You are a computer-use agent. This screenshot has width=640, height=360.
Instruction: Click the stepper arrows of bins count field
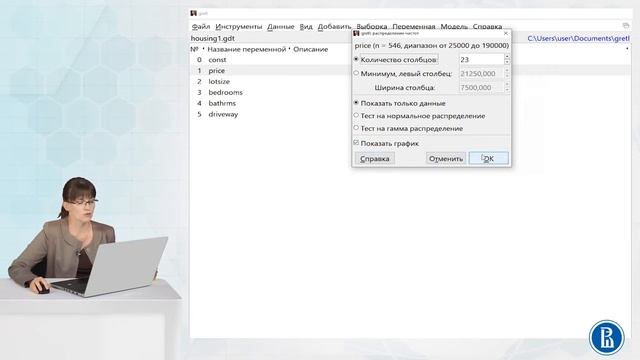pyautogui.click(x=507, y=60)
